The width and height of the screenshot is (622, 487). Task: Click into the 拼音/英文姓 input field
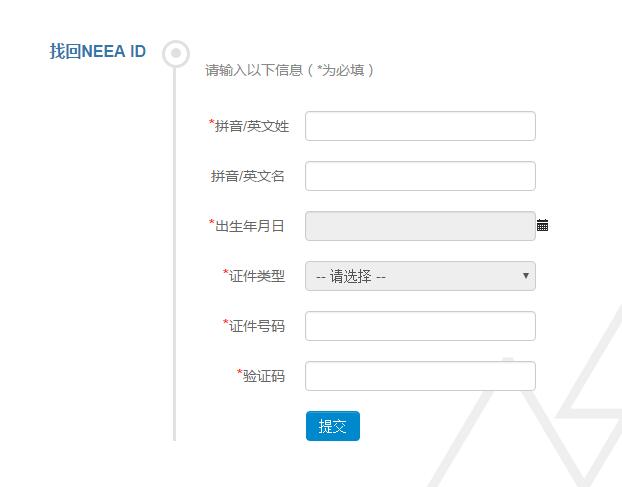(x=420, y=126)
